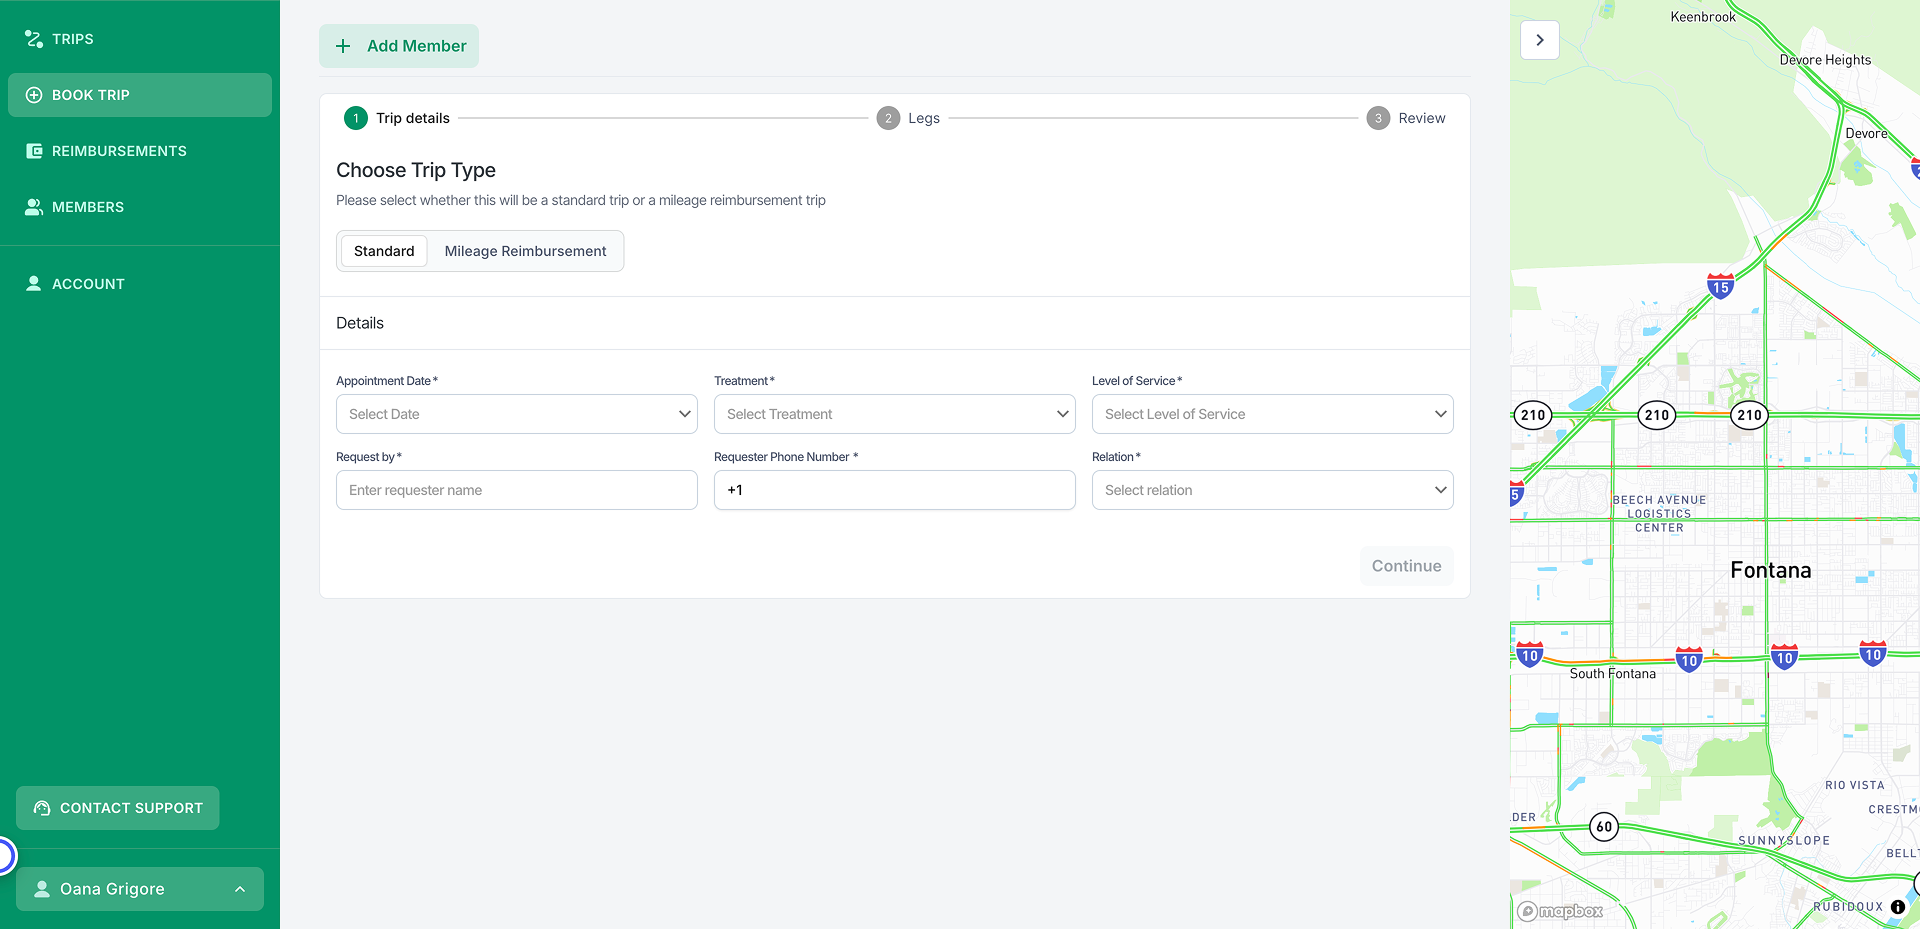Click the Account person icon
Viewport: 1920px width, 929px height.
(x=34, y=284)
